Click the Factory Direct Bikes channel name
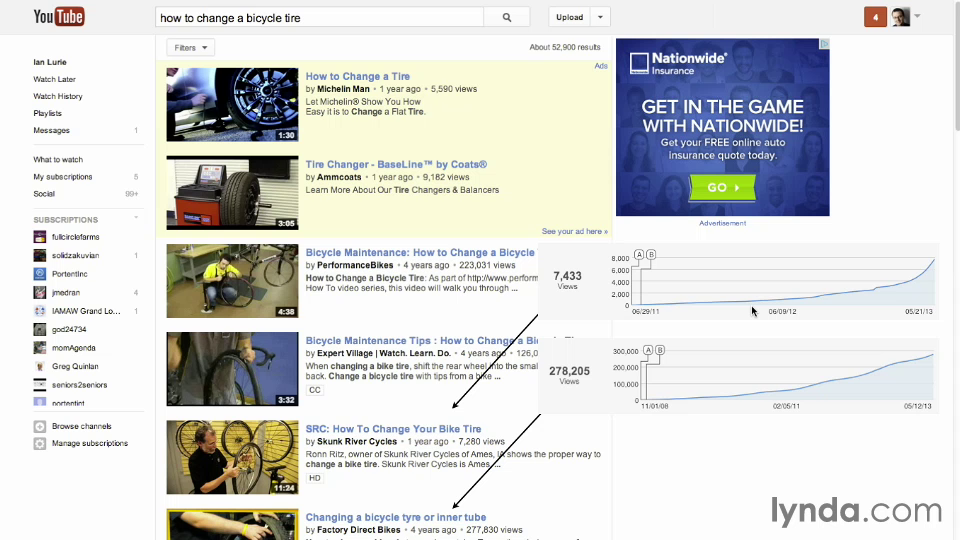Image resolution: width=960 pixels, height=540 pixels. tap(359, 530)
